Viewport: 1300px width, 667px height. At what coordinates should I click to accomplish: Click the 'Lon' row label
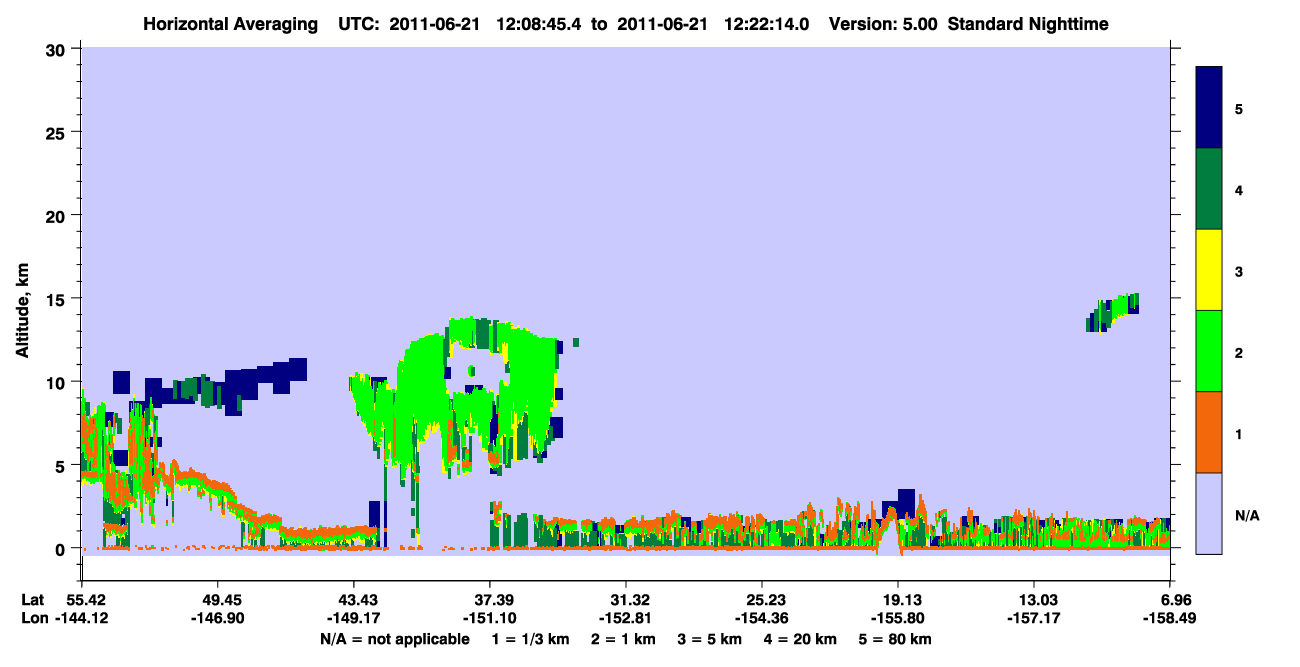33,619
